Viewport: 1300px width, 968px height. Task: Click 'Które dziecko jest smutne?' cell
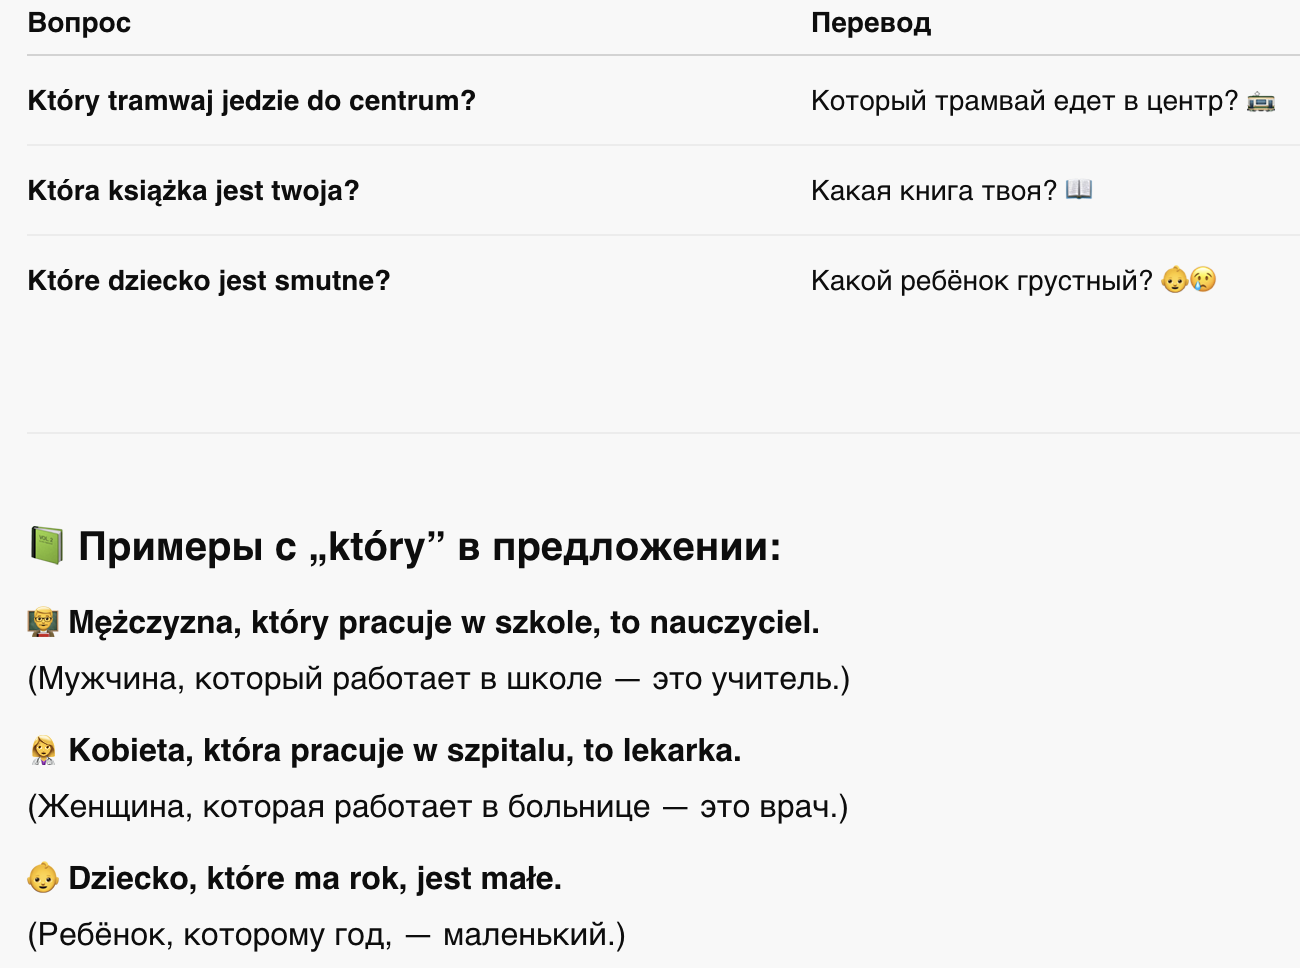pyautogui.click(x=209, y=281)
